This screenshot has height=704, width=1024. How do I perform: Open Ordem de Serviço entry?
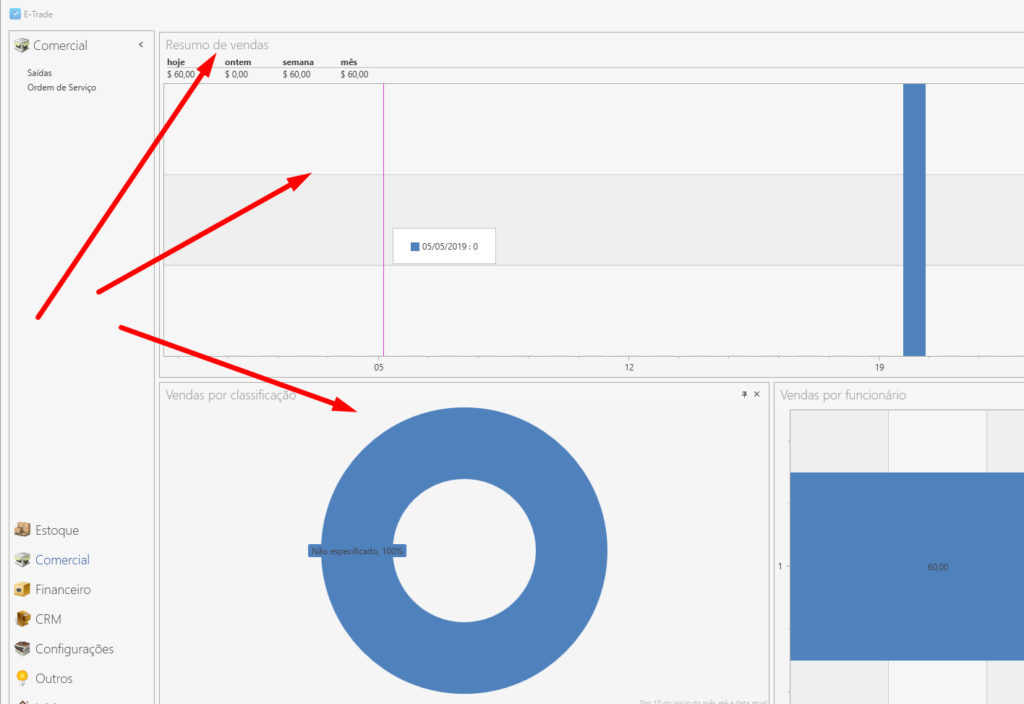point(61,88)
